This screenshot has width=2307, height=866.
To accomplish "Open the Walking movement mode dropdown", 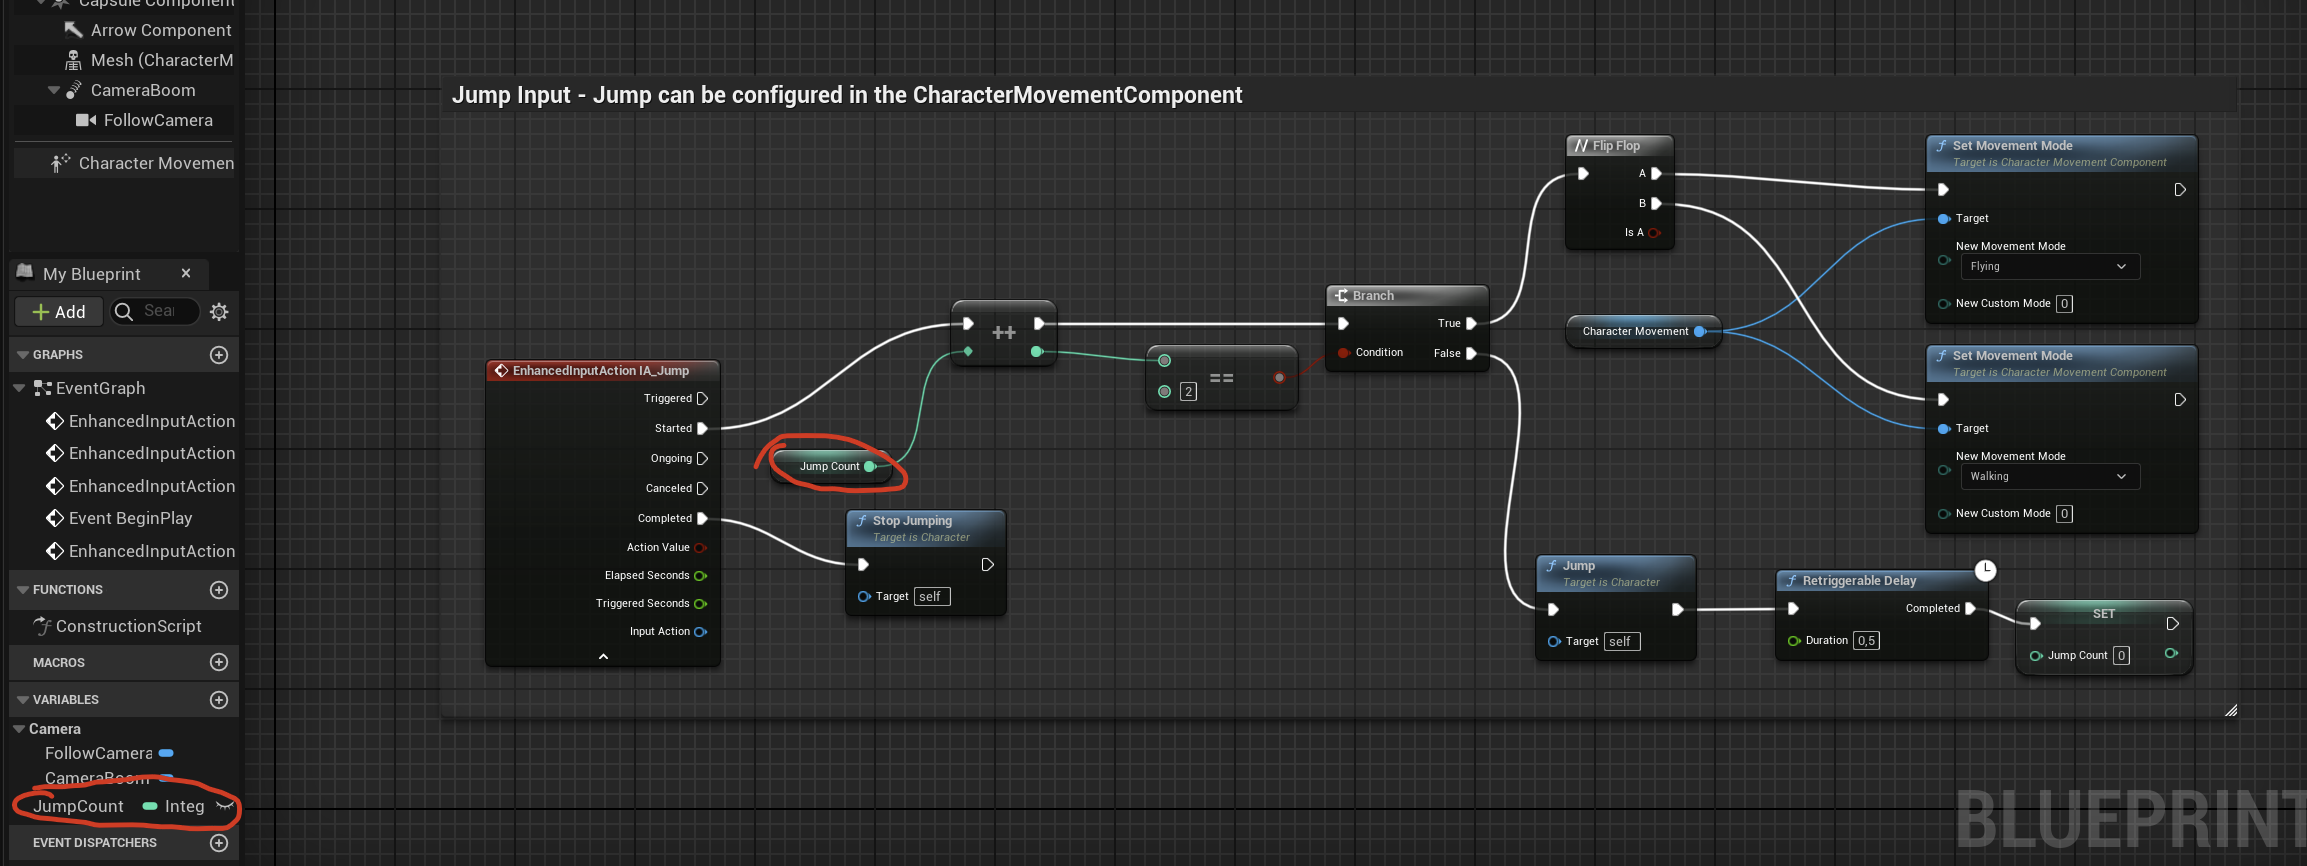I will click(x=2049, y=476).
